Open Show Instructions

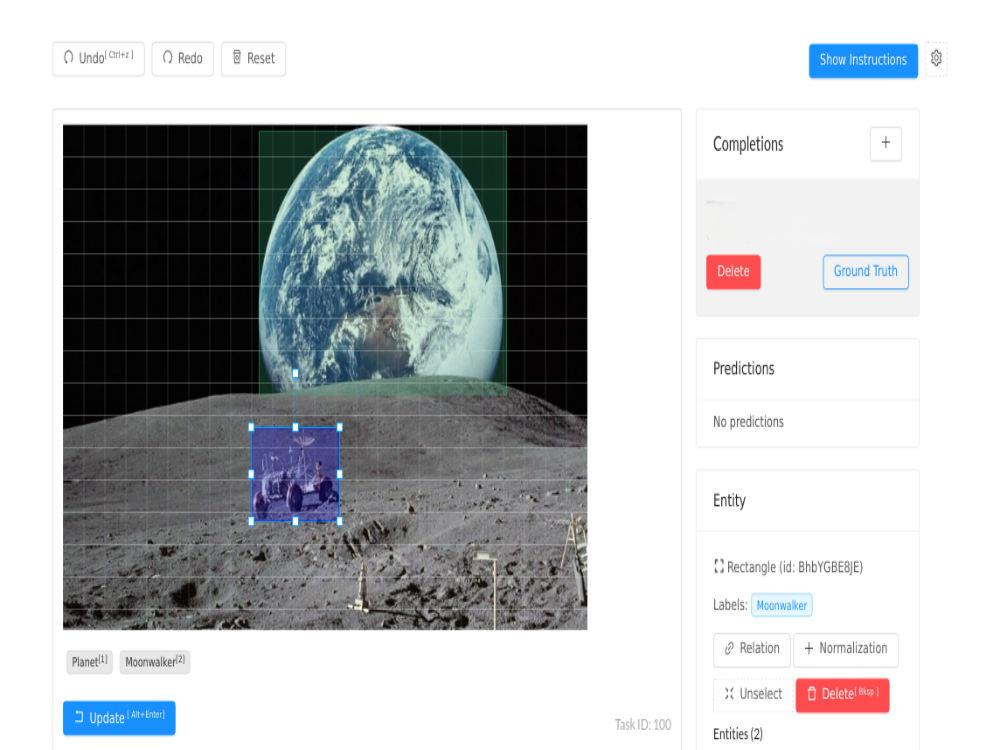point(863,60)
